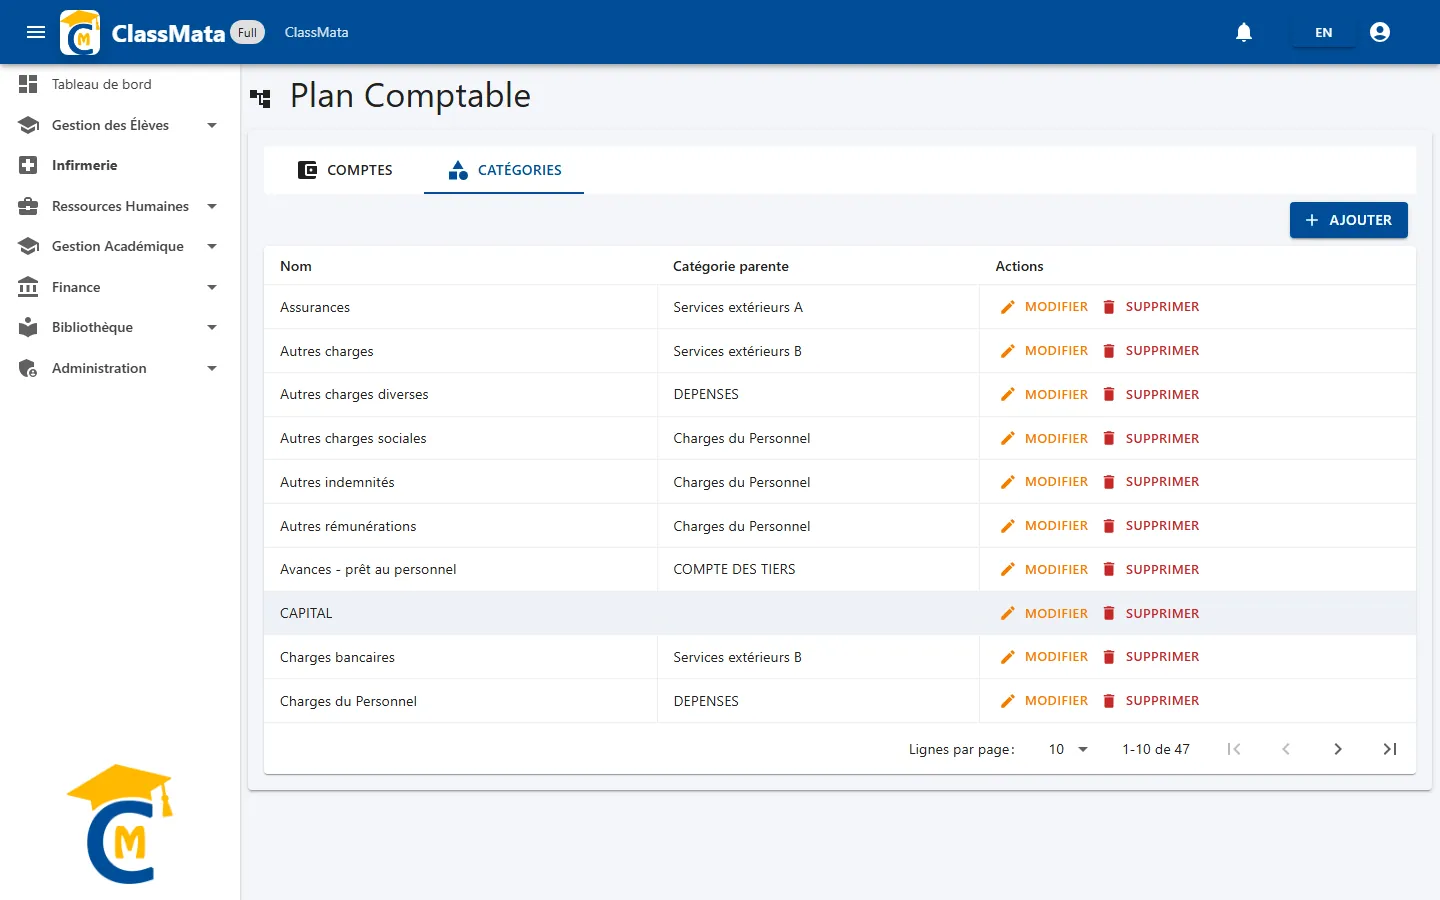Expand the Administration submenu arrow

(x=212, y=368)
